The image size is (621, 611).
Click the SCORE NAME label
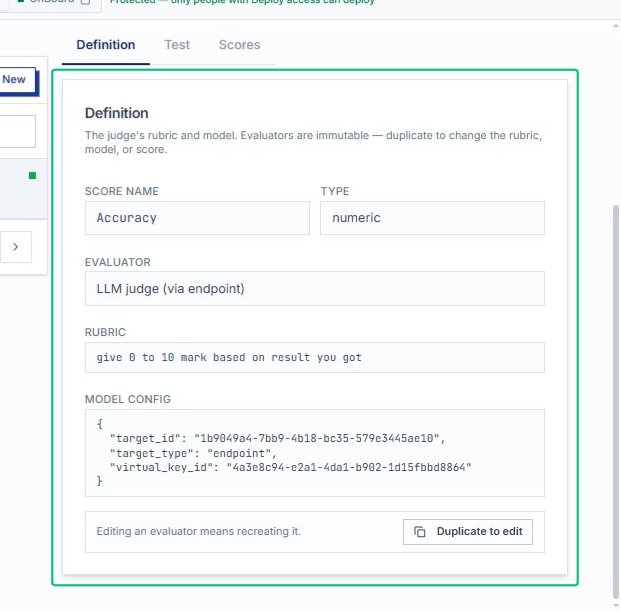coord(122,191)
